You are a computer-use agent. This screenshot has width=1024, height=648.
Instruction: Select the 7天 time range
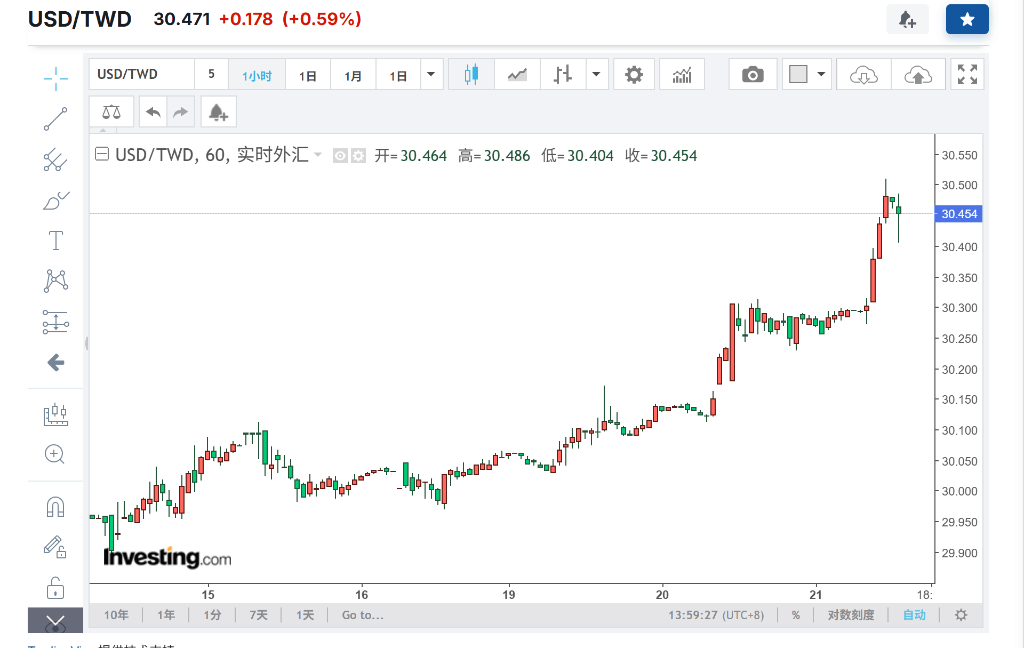click(258, 615)
